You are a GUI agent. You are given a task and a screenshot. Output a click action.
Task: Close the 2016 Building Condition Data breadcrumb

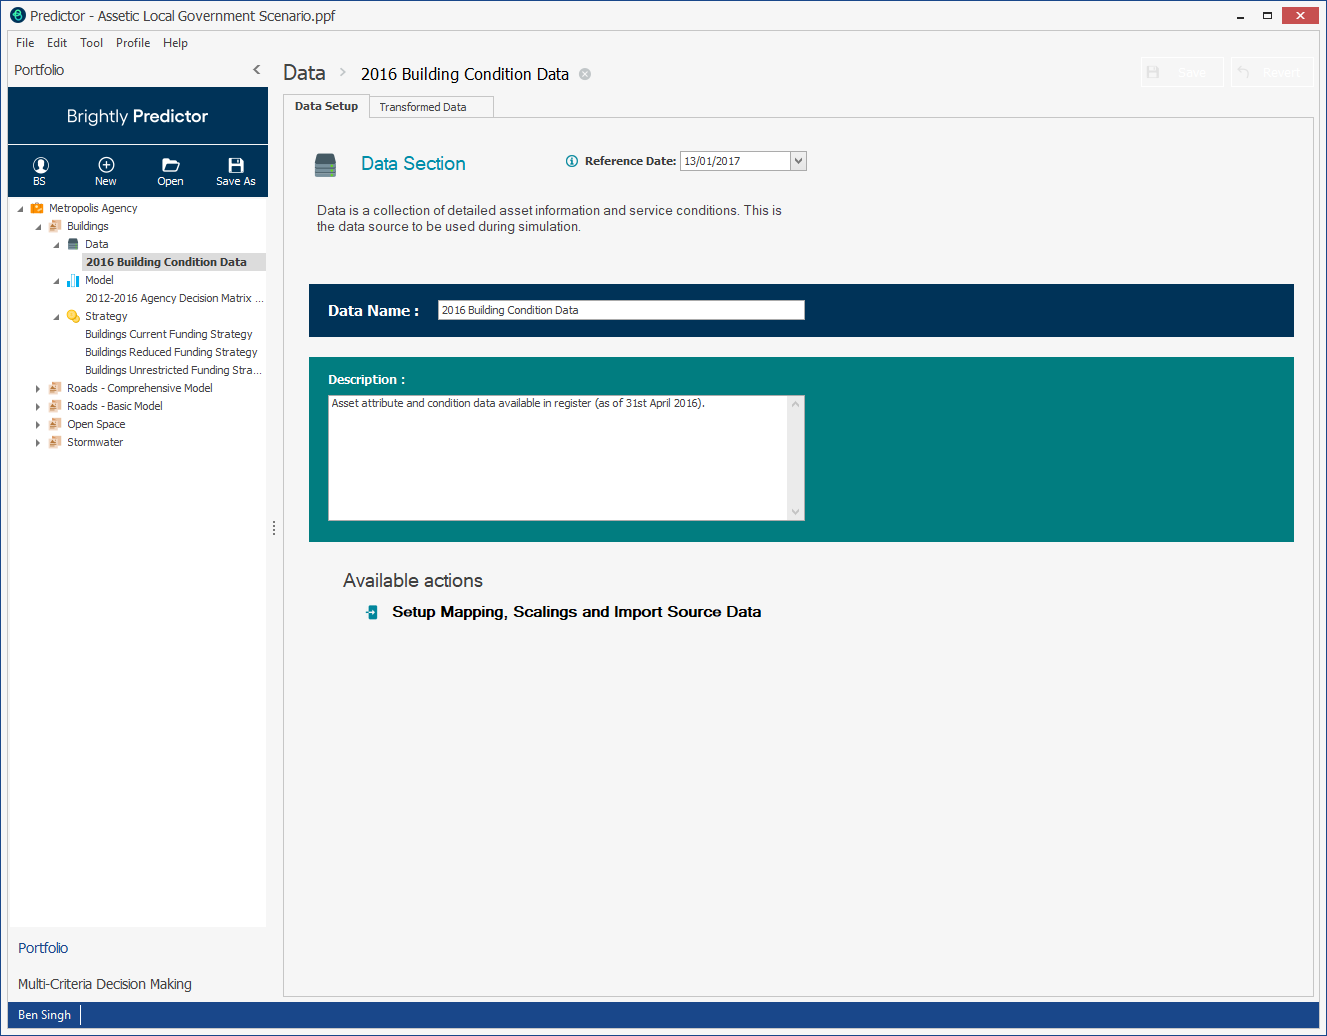click(x=585, y=74)
